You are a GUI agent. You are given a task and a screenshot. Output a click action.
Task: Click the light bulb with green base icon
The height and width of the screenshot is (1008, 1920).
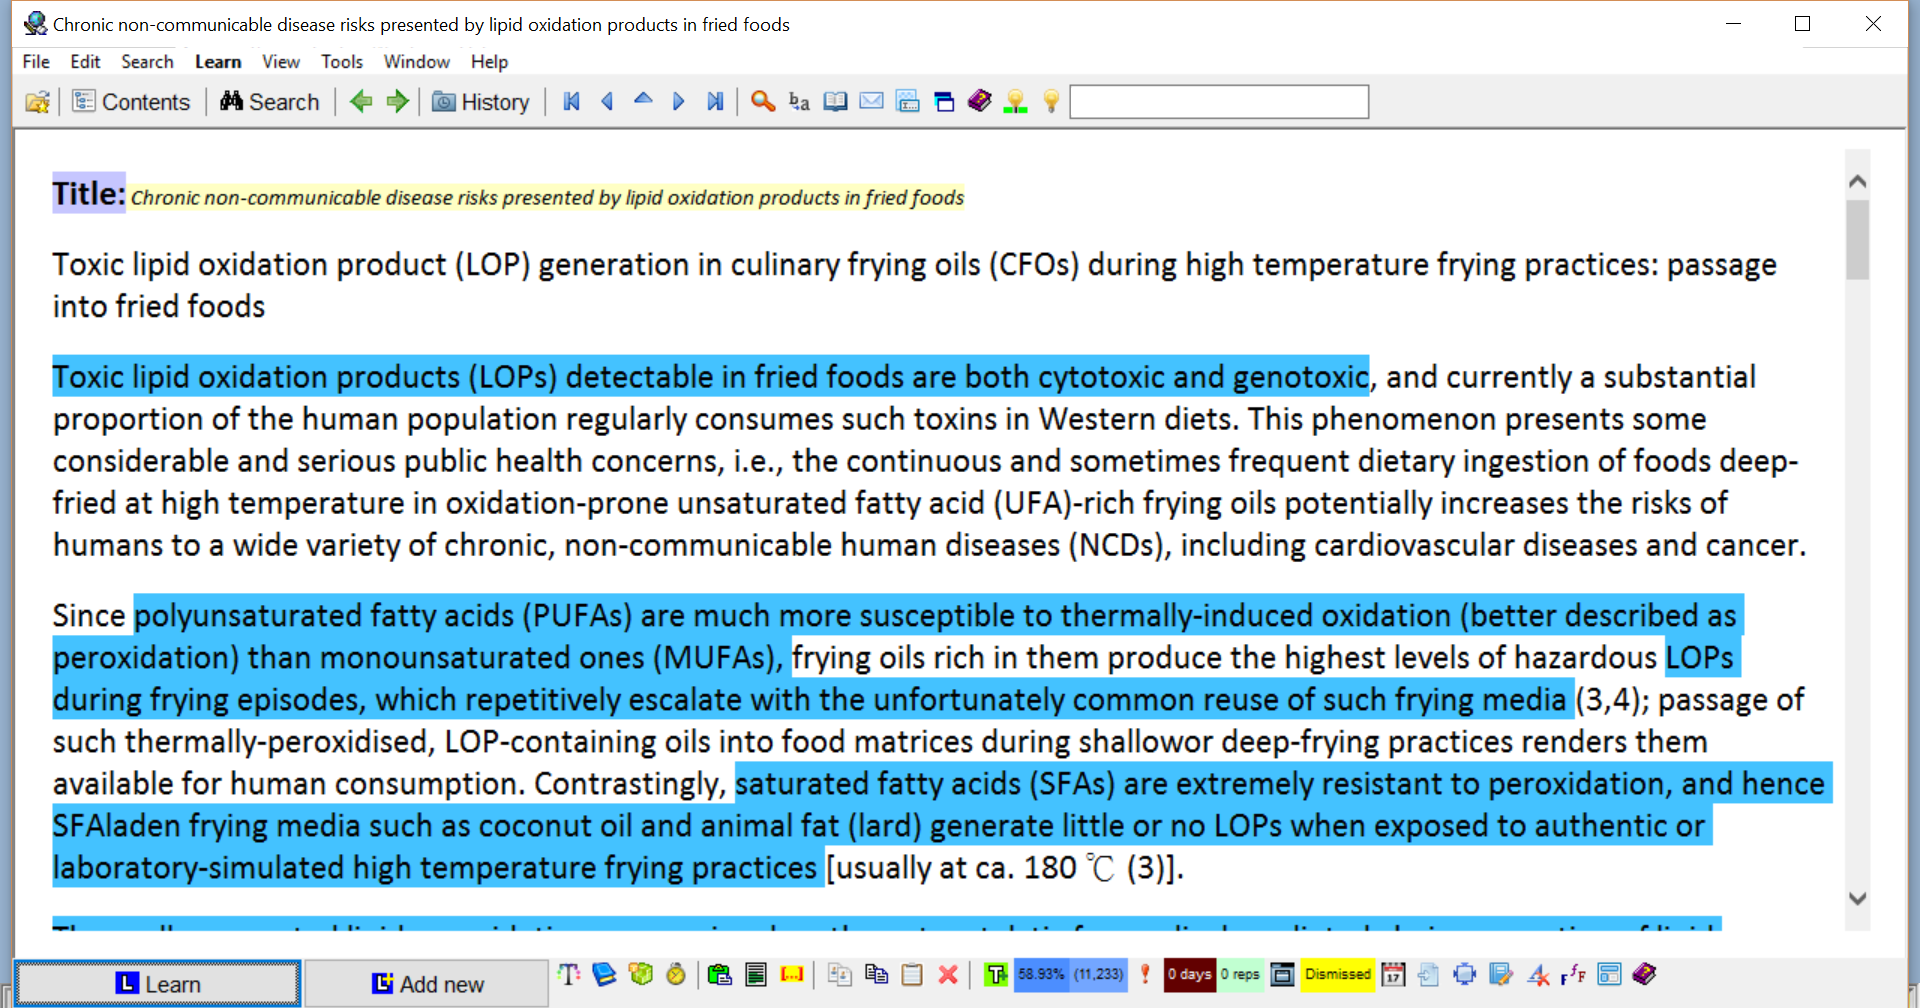click(x=1016, y=101)
